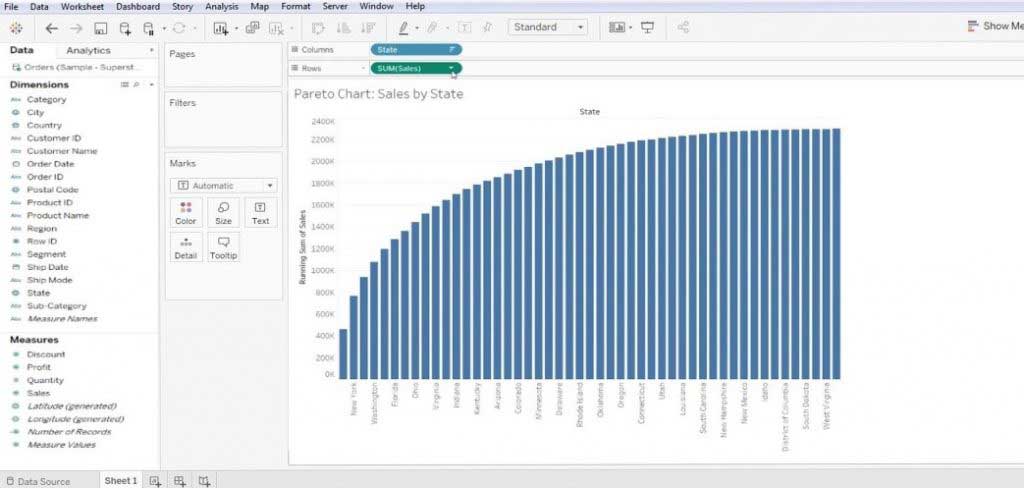Viewport: 1024px width, 488px height.
Task: Switch to the Analytics tab
Action: tap(88, 50)
